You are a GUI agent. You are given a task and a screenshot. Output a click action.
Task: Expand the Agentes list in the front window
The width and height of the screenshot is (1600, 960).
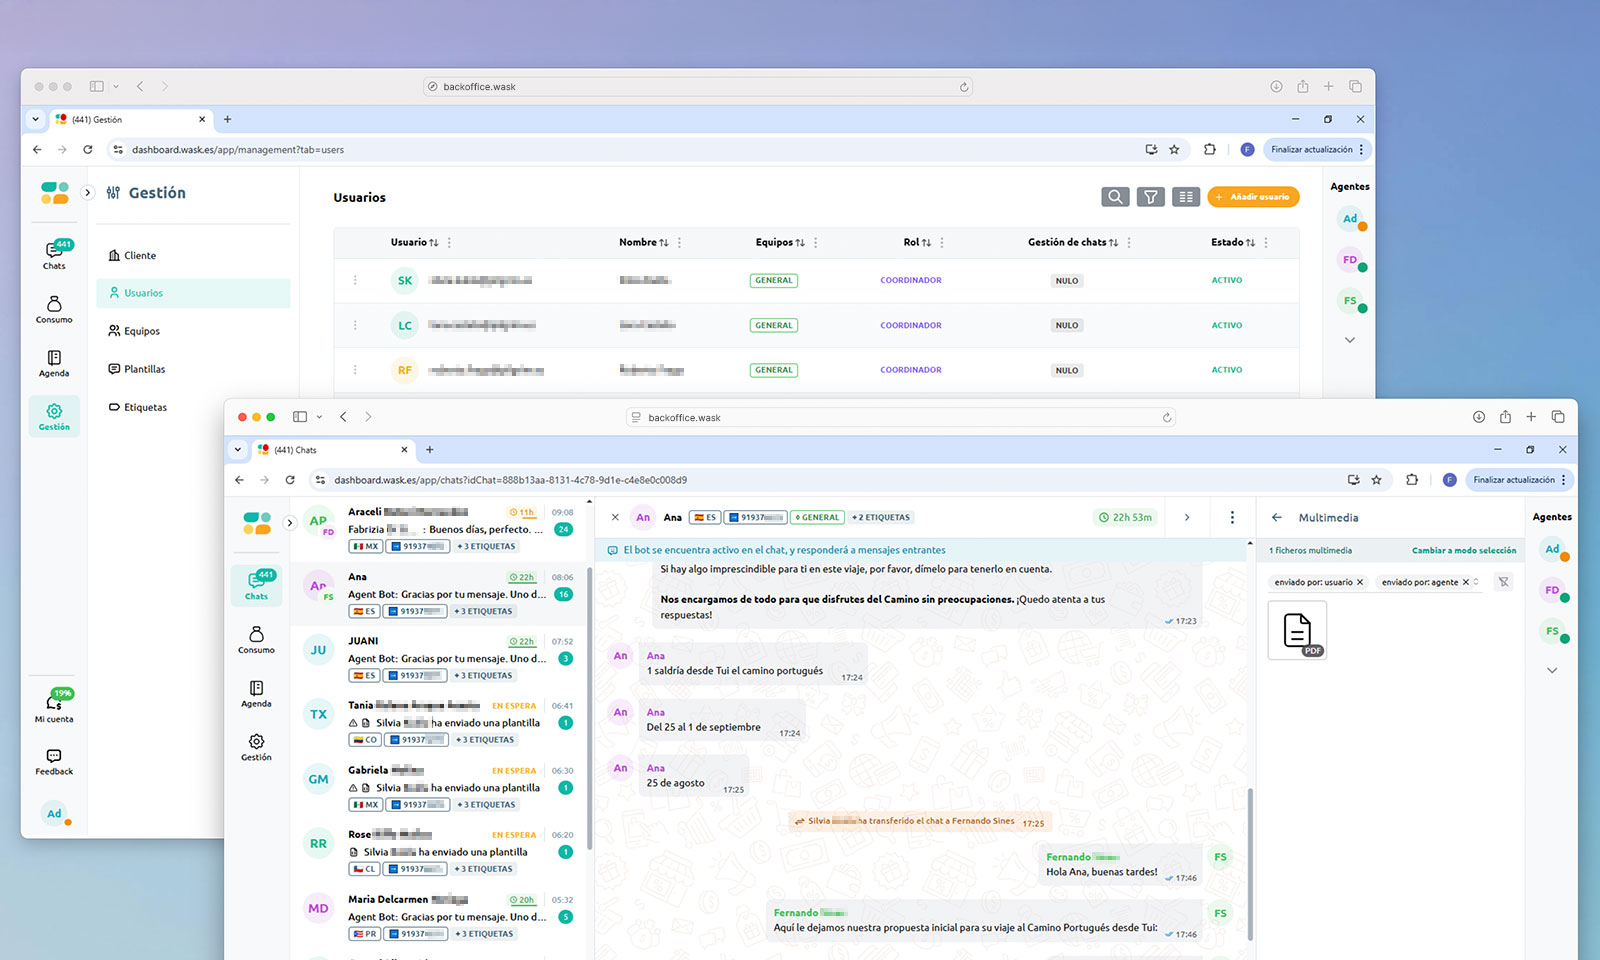(1552, 670)
